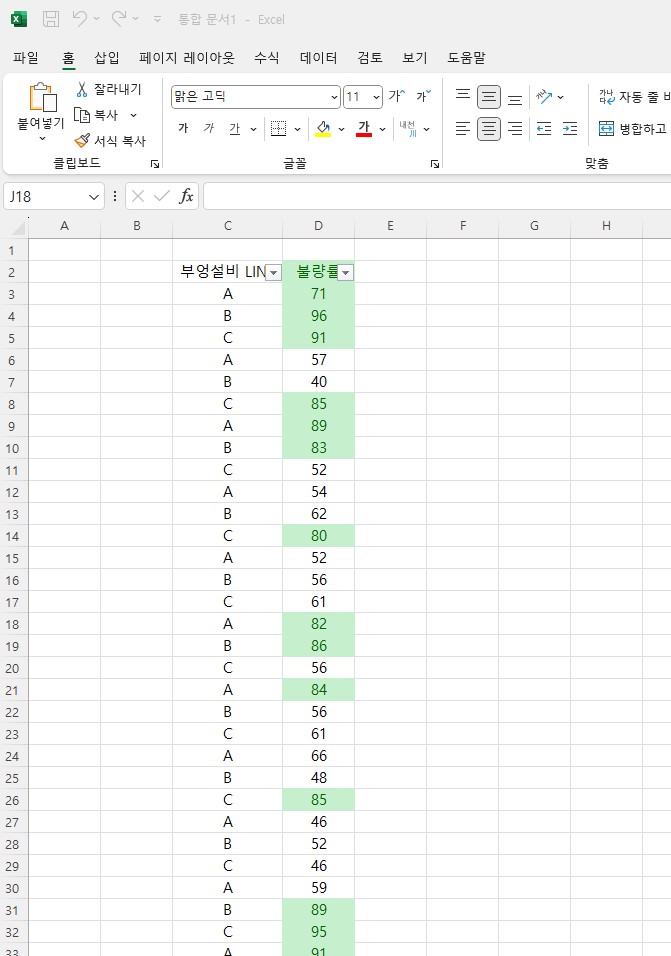Toggle bold 가 formatting
Viewport: 671px width, 956px height.
pos(183,128)
